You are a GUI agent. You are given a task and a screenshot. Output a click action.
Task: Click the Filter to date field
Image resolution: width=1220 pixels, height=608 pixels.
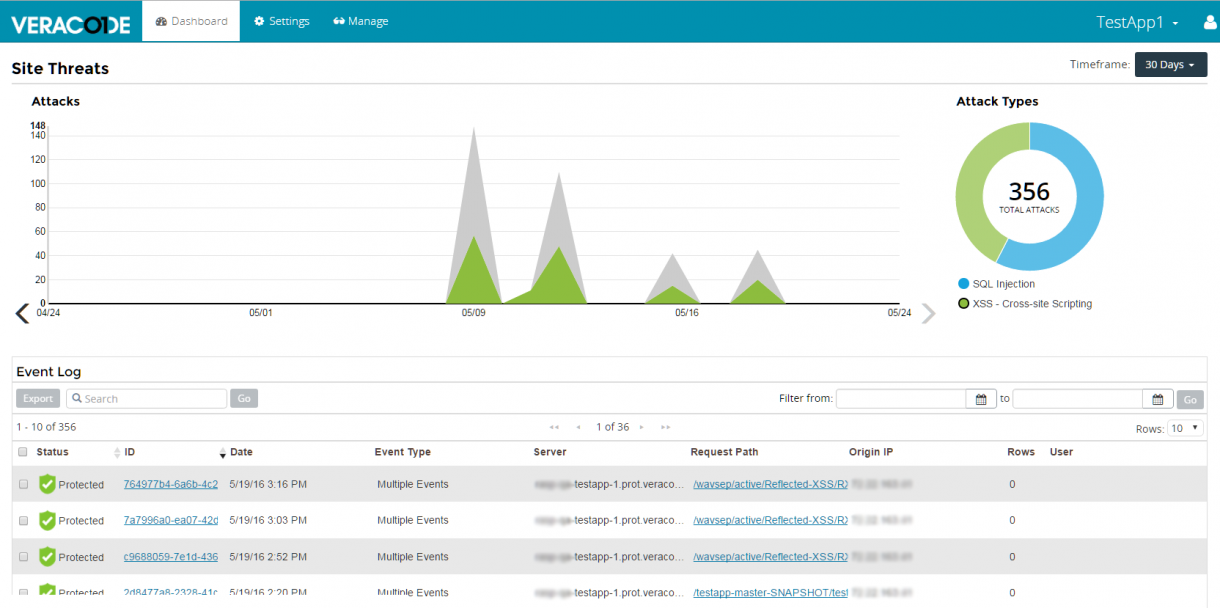click(1078, 399)
